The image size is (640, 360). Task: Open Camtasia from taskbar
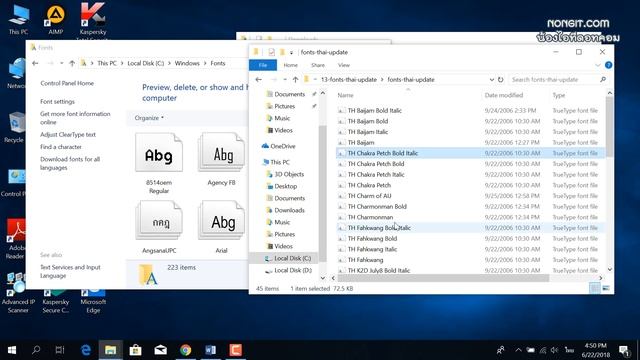[x=236, y=350]
